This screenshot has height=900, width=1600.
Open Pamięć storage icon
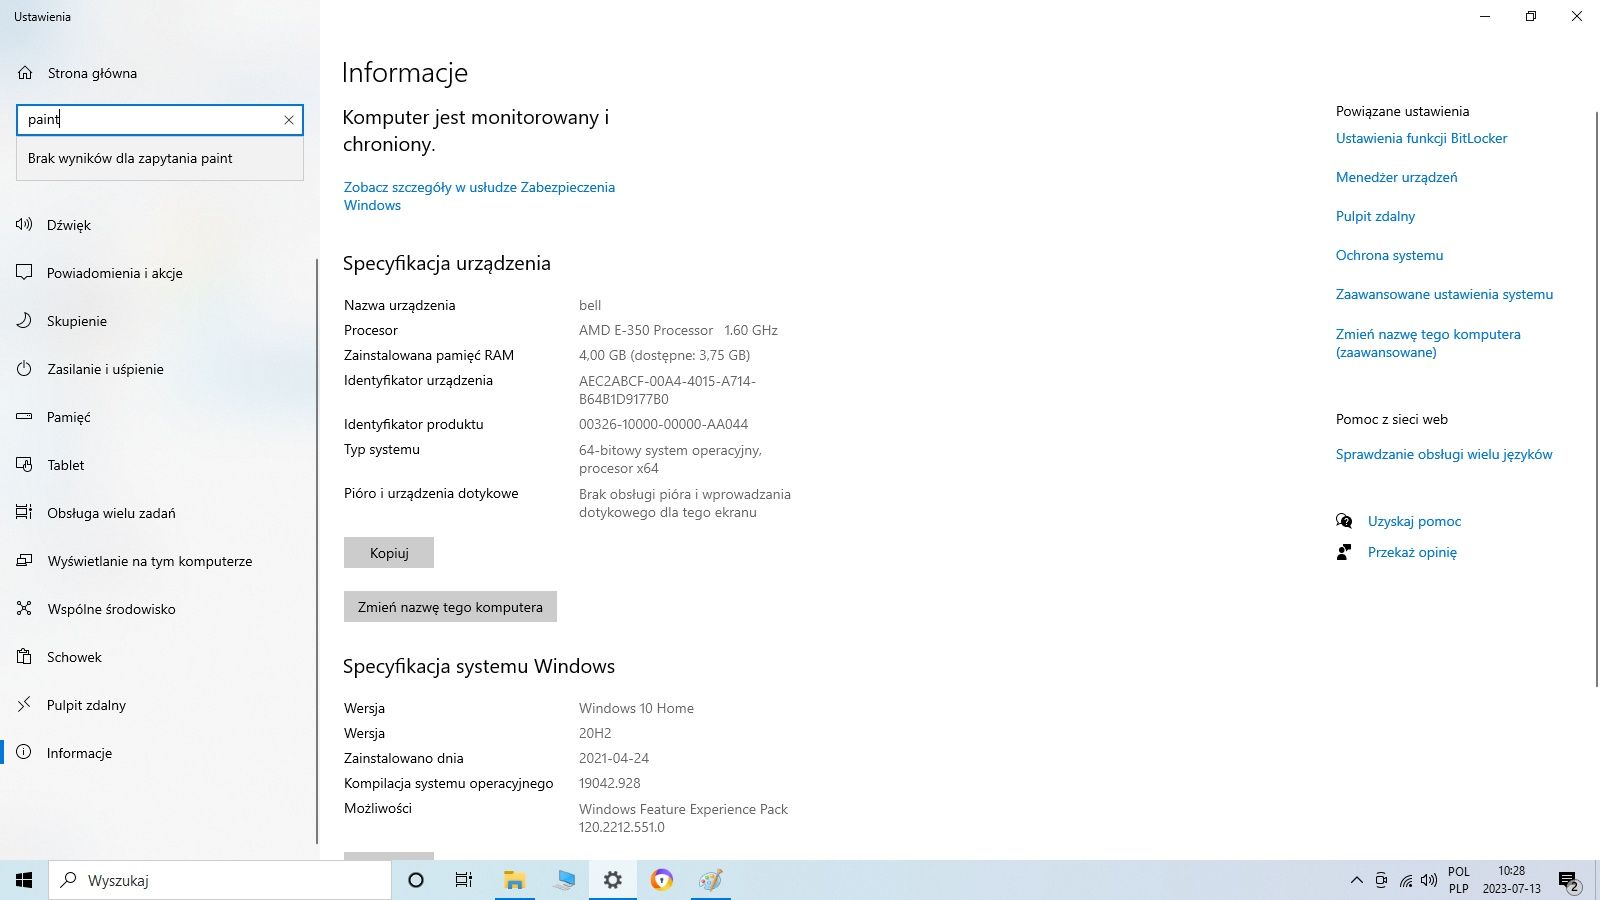[25, 417]
